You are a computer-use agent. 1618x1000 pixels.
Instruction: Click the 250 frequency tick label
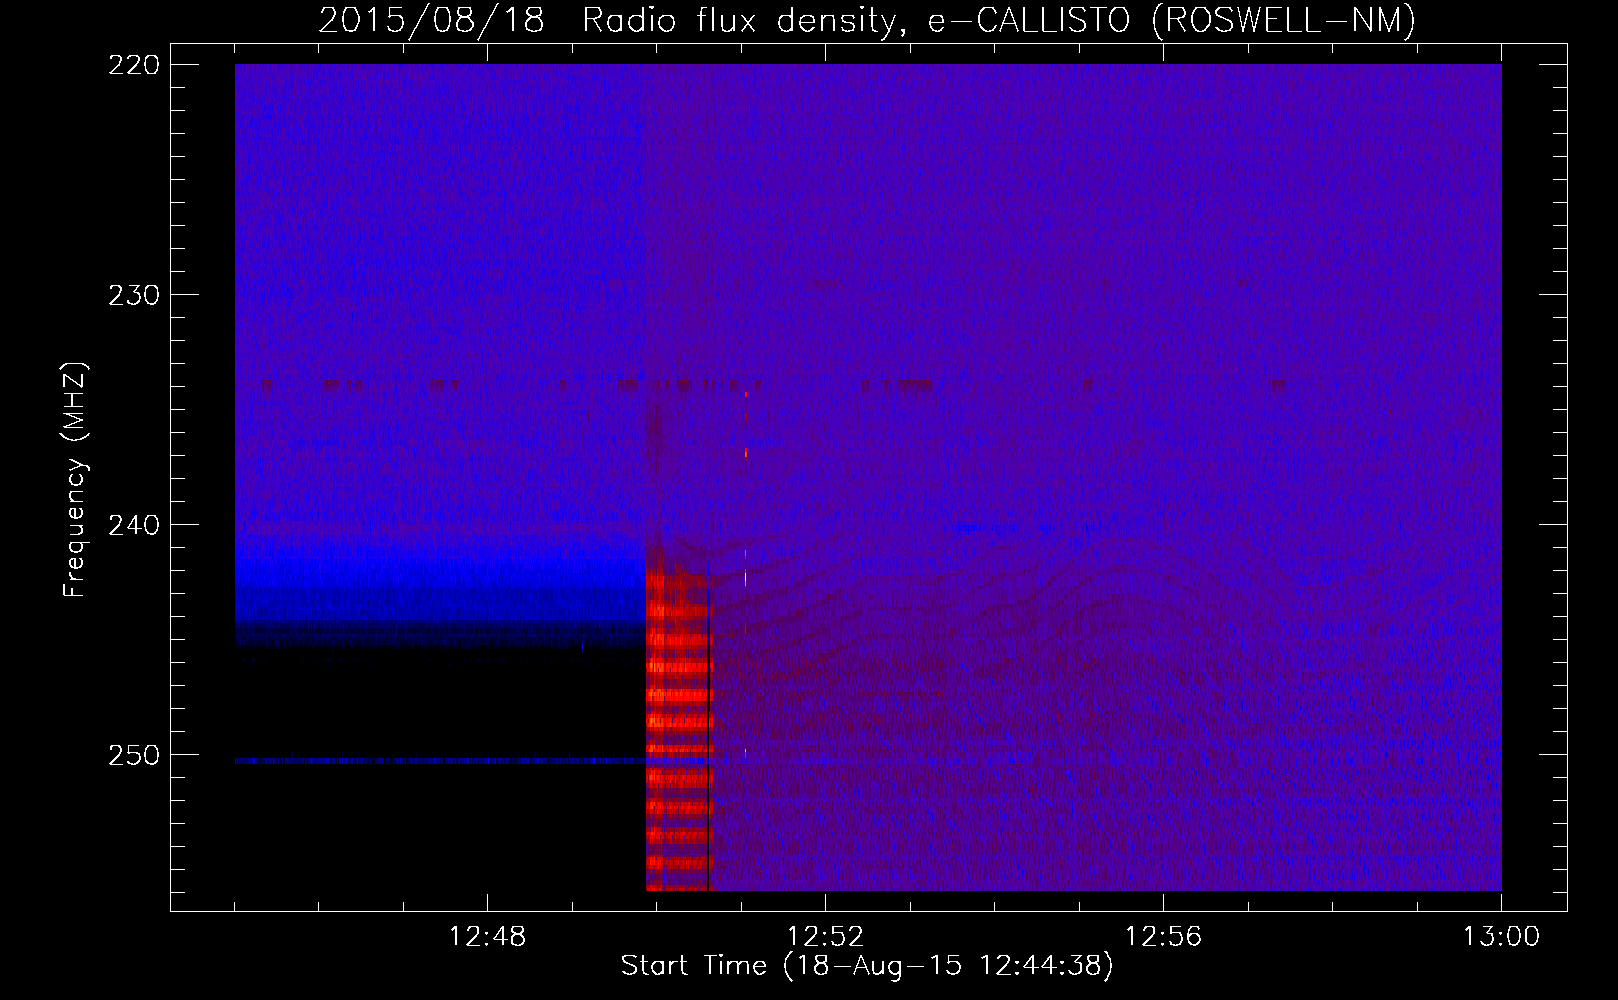pyautogui.click(x=133, y=755)
